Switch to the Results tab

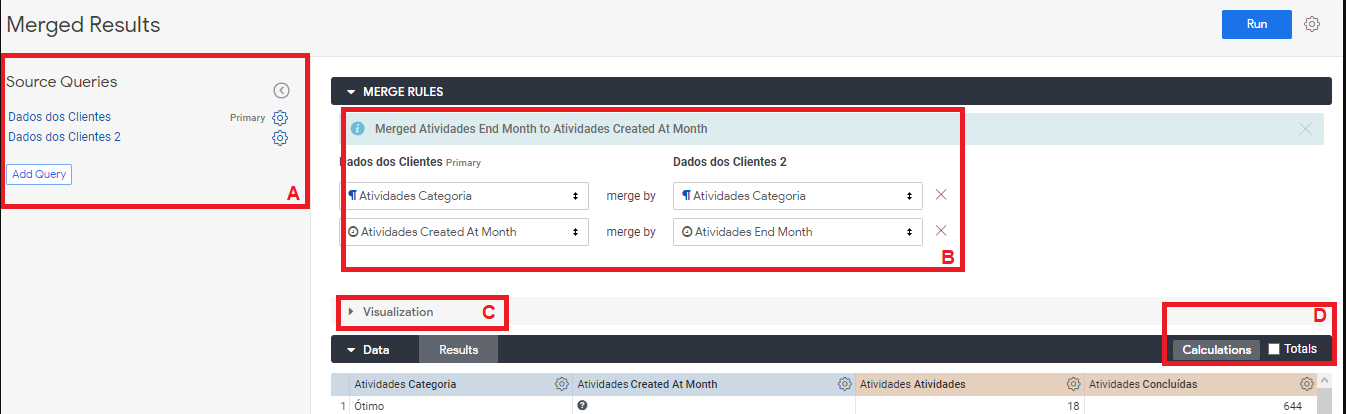458,350
